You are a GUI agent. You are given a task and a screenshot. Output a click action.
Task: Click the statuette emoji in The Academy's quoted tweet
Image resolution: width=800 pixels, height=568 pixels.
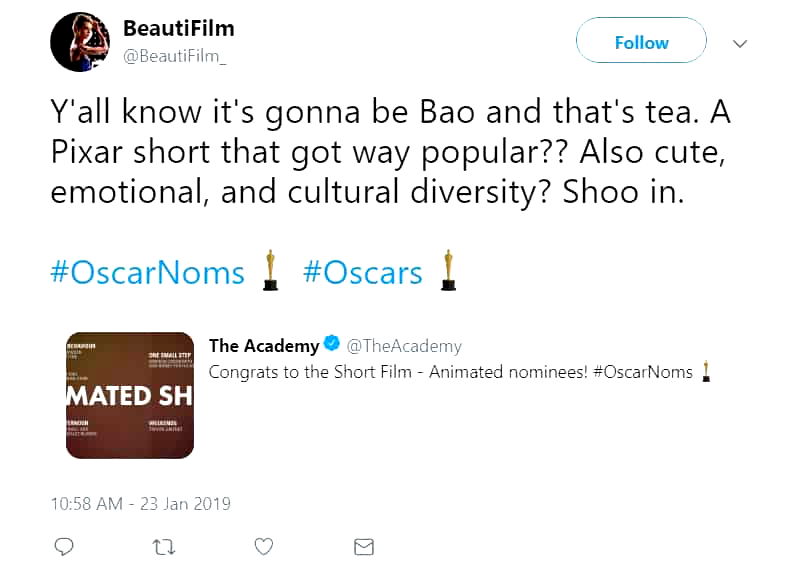[707, 372]
